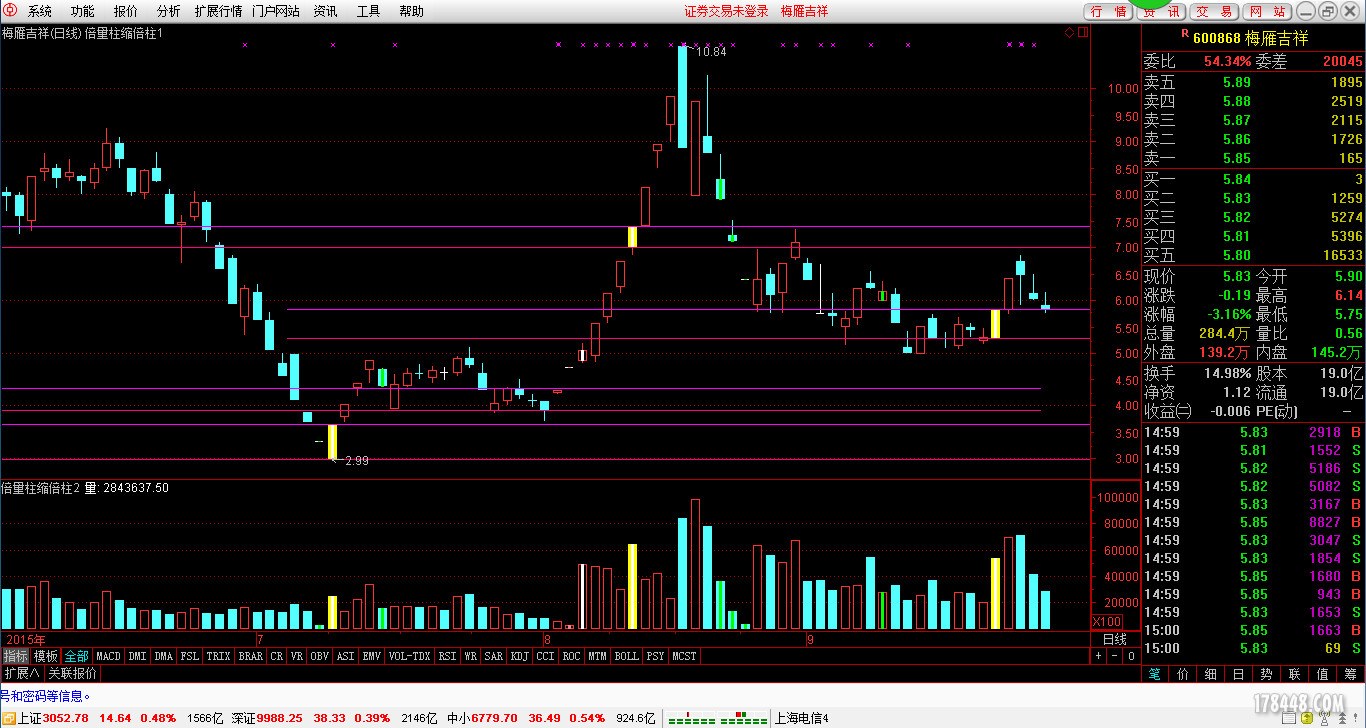Switch to MACD indicator
The height and width of the screenshot is (728, 1366).
tap(108, 656)
